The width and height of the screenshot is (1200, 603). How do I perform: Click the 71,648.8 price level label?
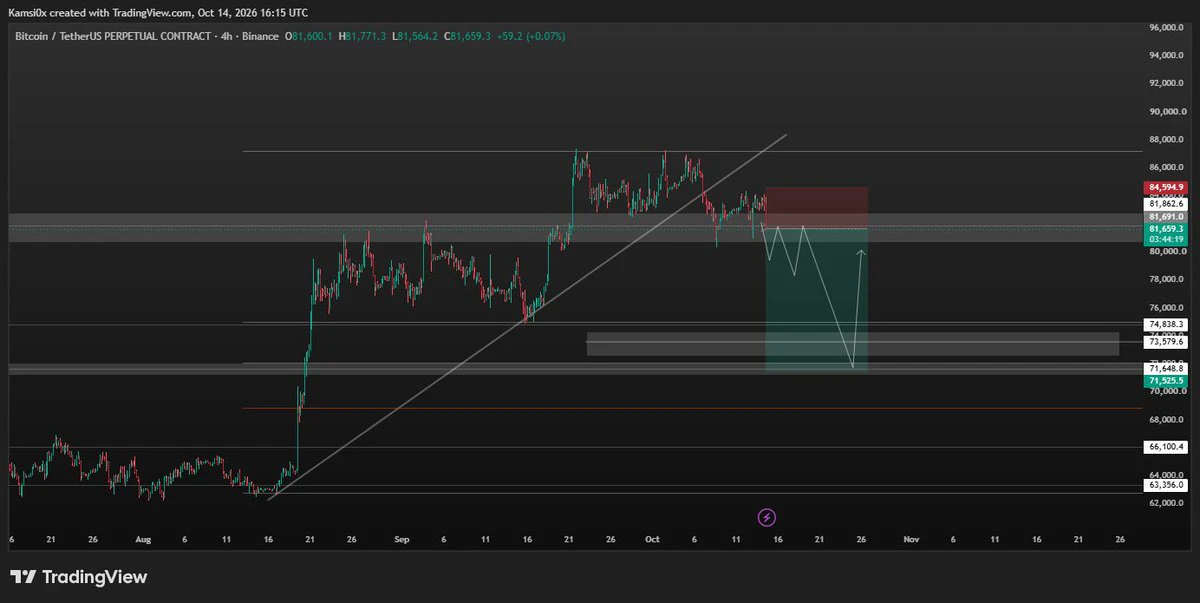[x=1166, y=368]
